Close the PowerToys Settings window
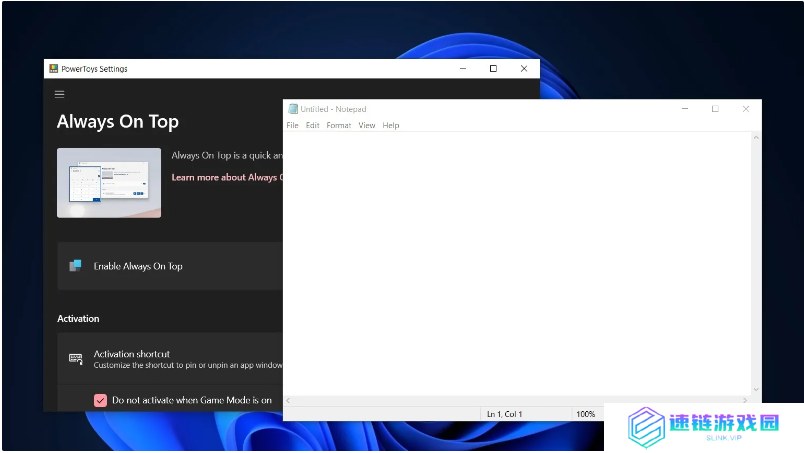Image resolution: width=804 pixels, height=453 pixels. (x=524, y=68)
